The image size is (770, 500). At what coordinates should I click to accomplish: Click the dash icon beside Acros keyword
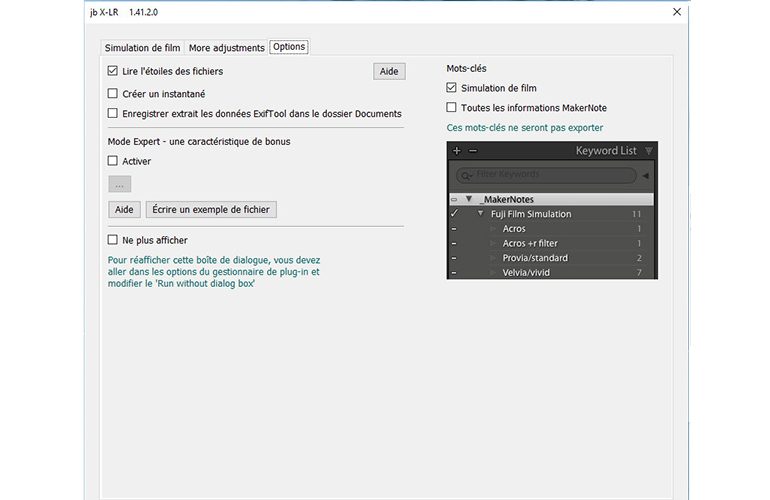point(454,229)
